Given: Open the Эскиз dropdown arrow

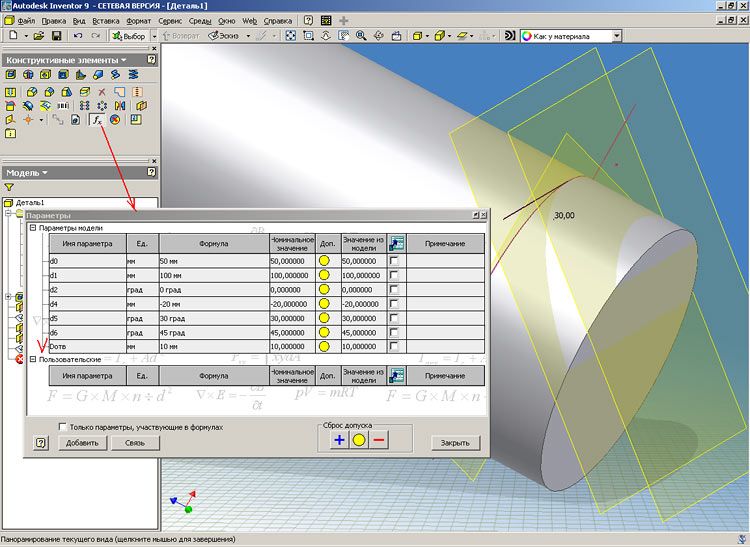Looking at the screenshot, I should [x=248, y=36].
